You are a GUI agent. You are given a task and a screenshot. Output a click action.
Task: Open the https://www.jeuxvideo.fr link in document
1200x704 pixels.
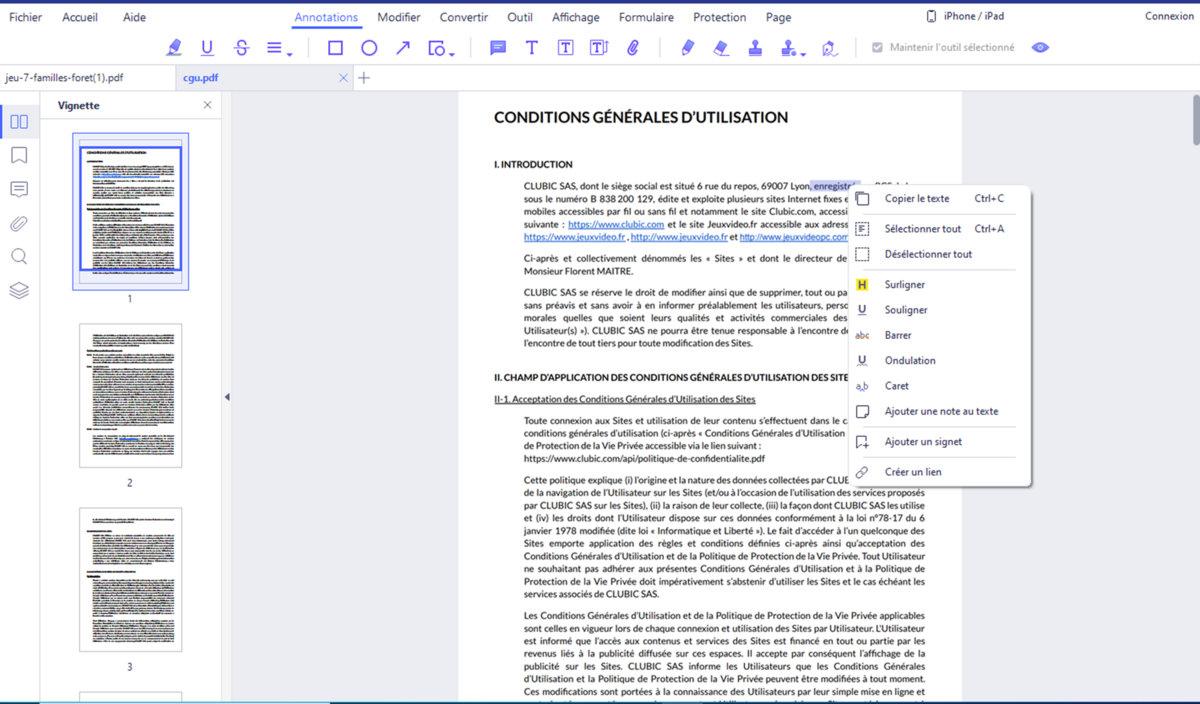(x=574, y=237)
